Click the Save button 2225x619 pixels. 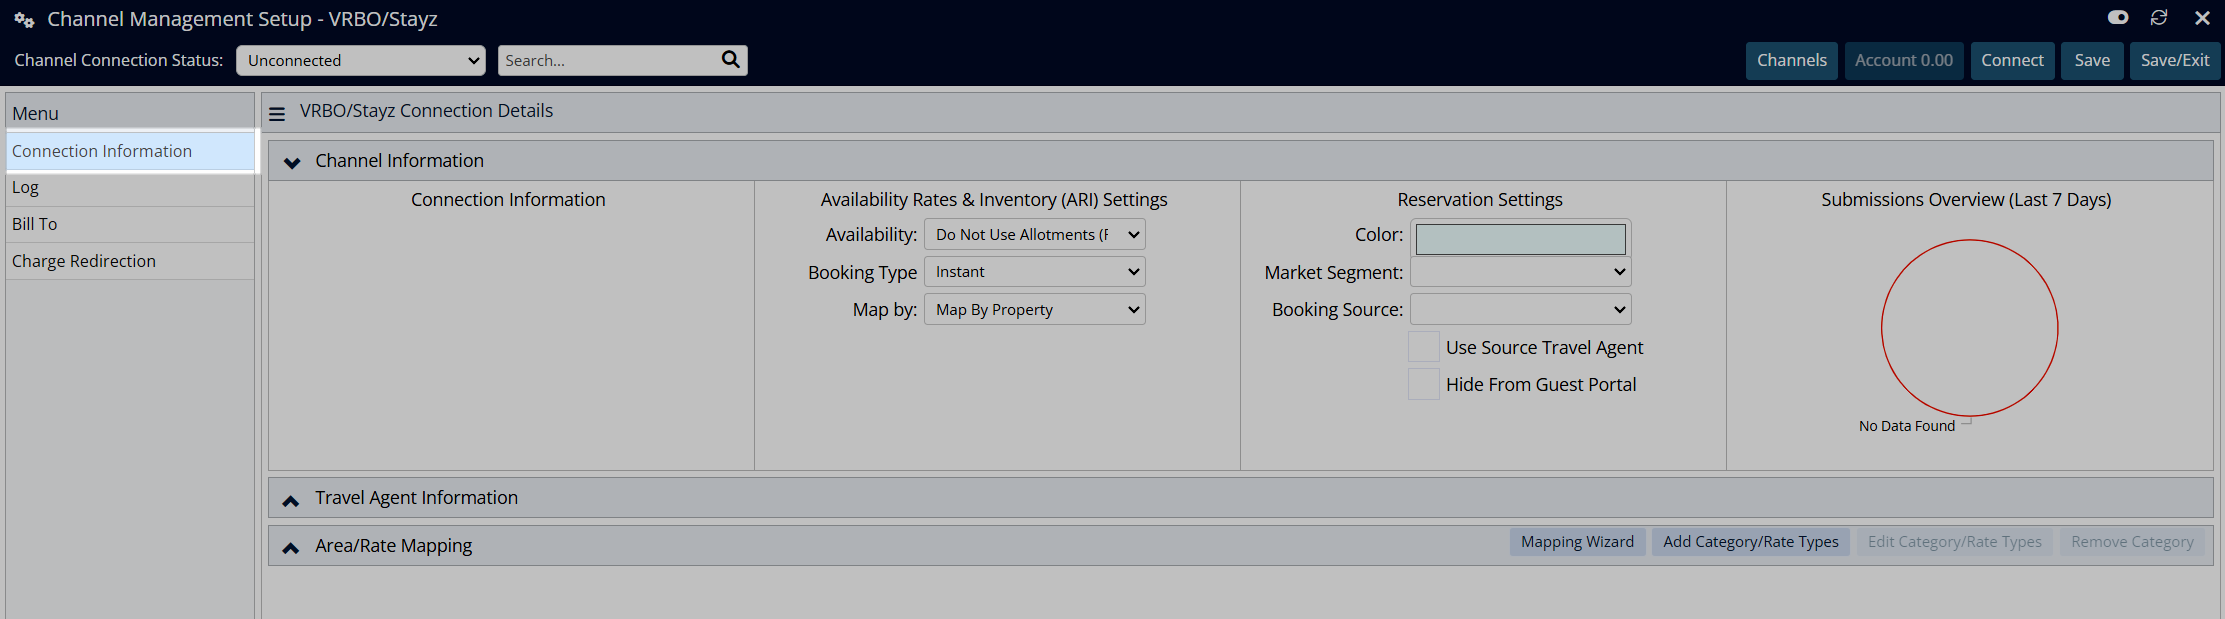[2092, 60]
